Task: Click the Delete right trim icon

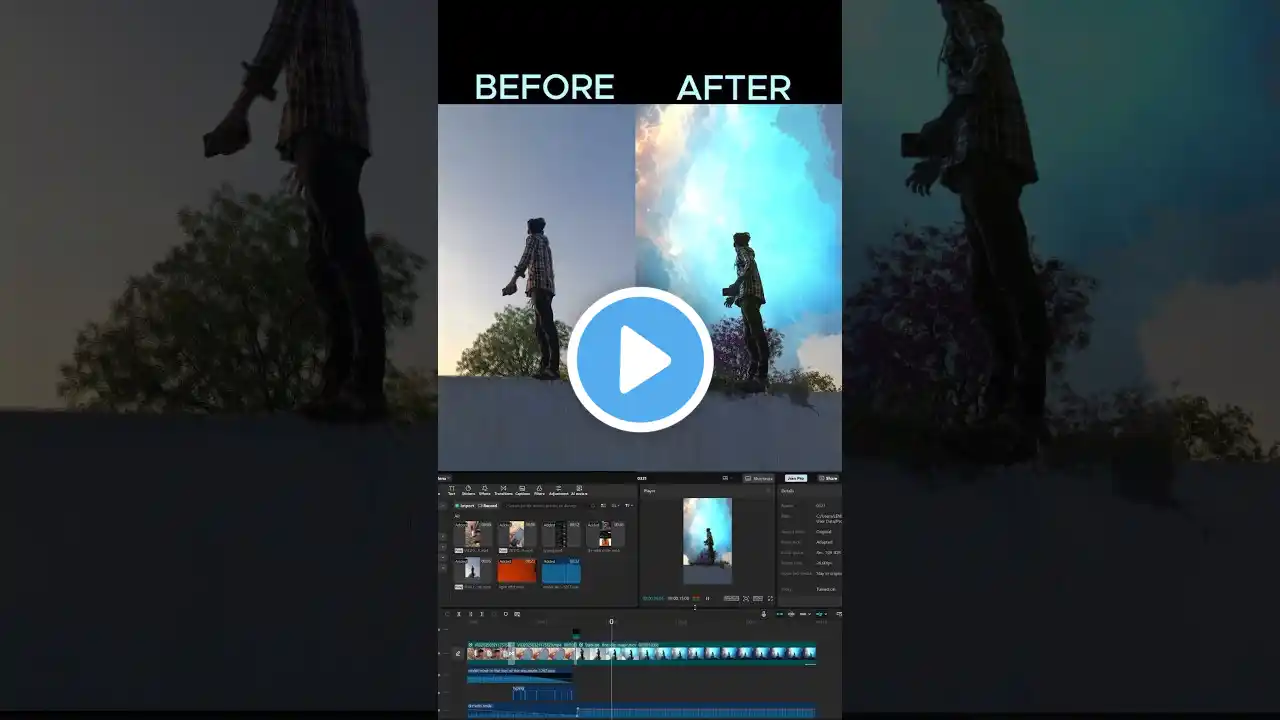Action: 482,614
